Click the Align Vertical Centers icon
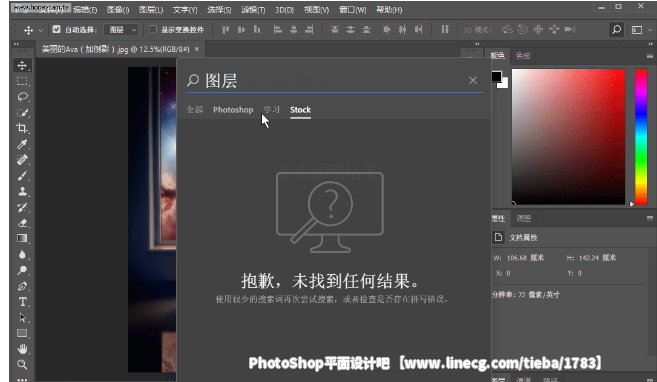 pos(241,29)
